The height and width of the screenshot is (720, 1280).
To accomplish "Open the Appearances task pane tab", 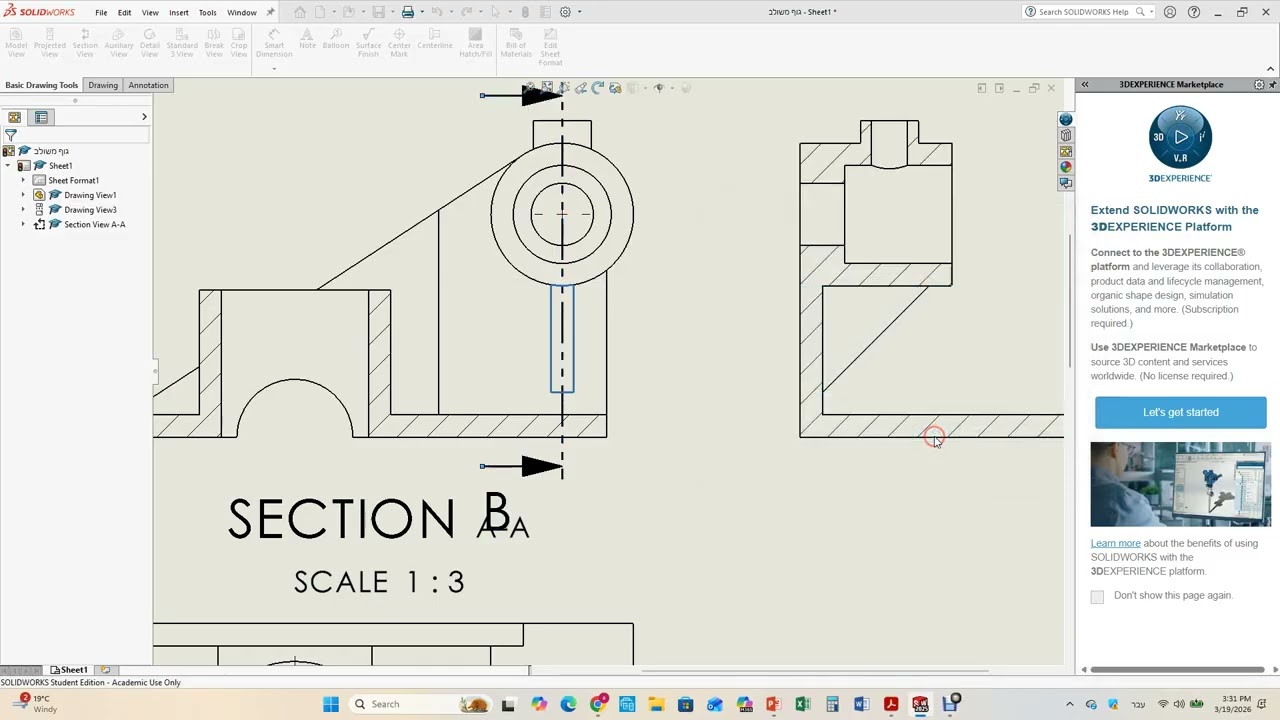I will pos(1066,167).
